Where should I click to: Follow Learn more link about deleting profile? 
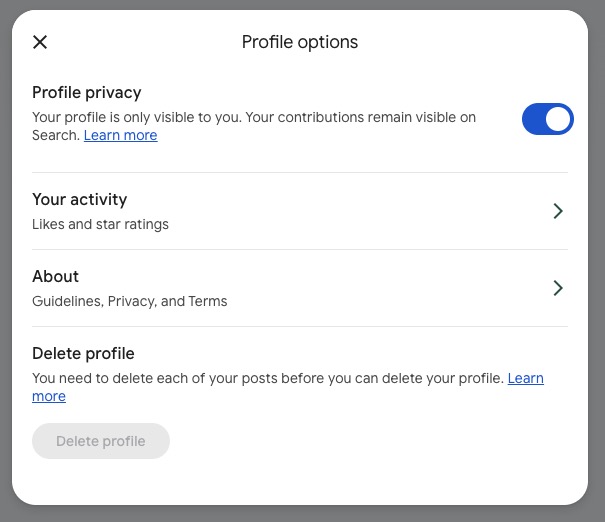tap(525, 378)
